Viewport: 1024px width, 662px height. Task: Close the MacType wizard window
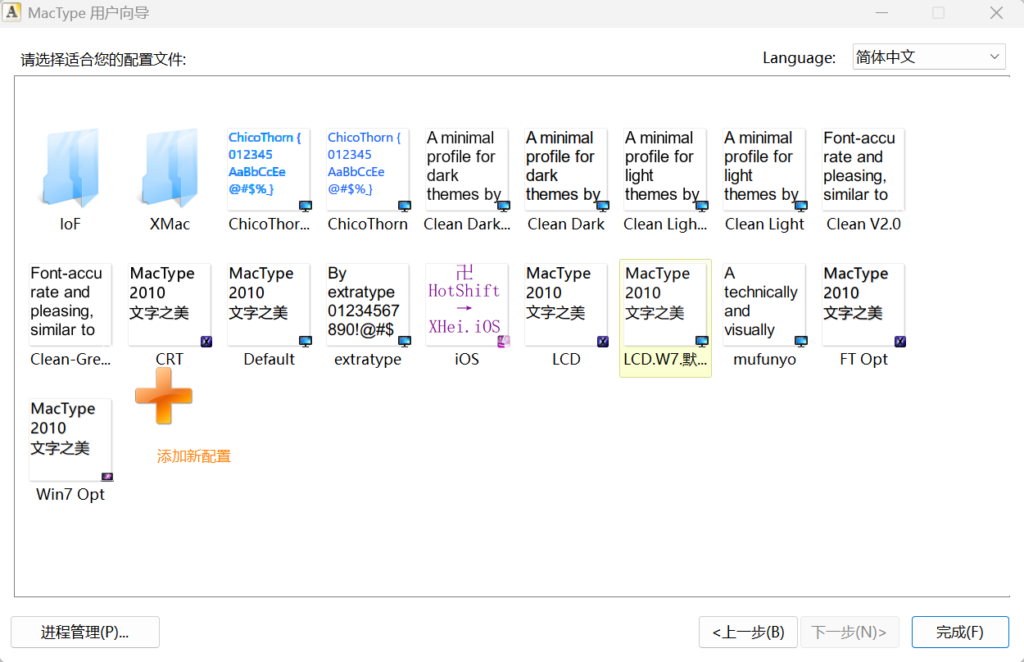coord(996,13)
